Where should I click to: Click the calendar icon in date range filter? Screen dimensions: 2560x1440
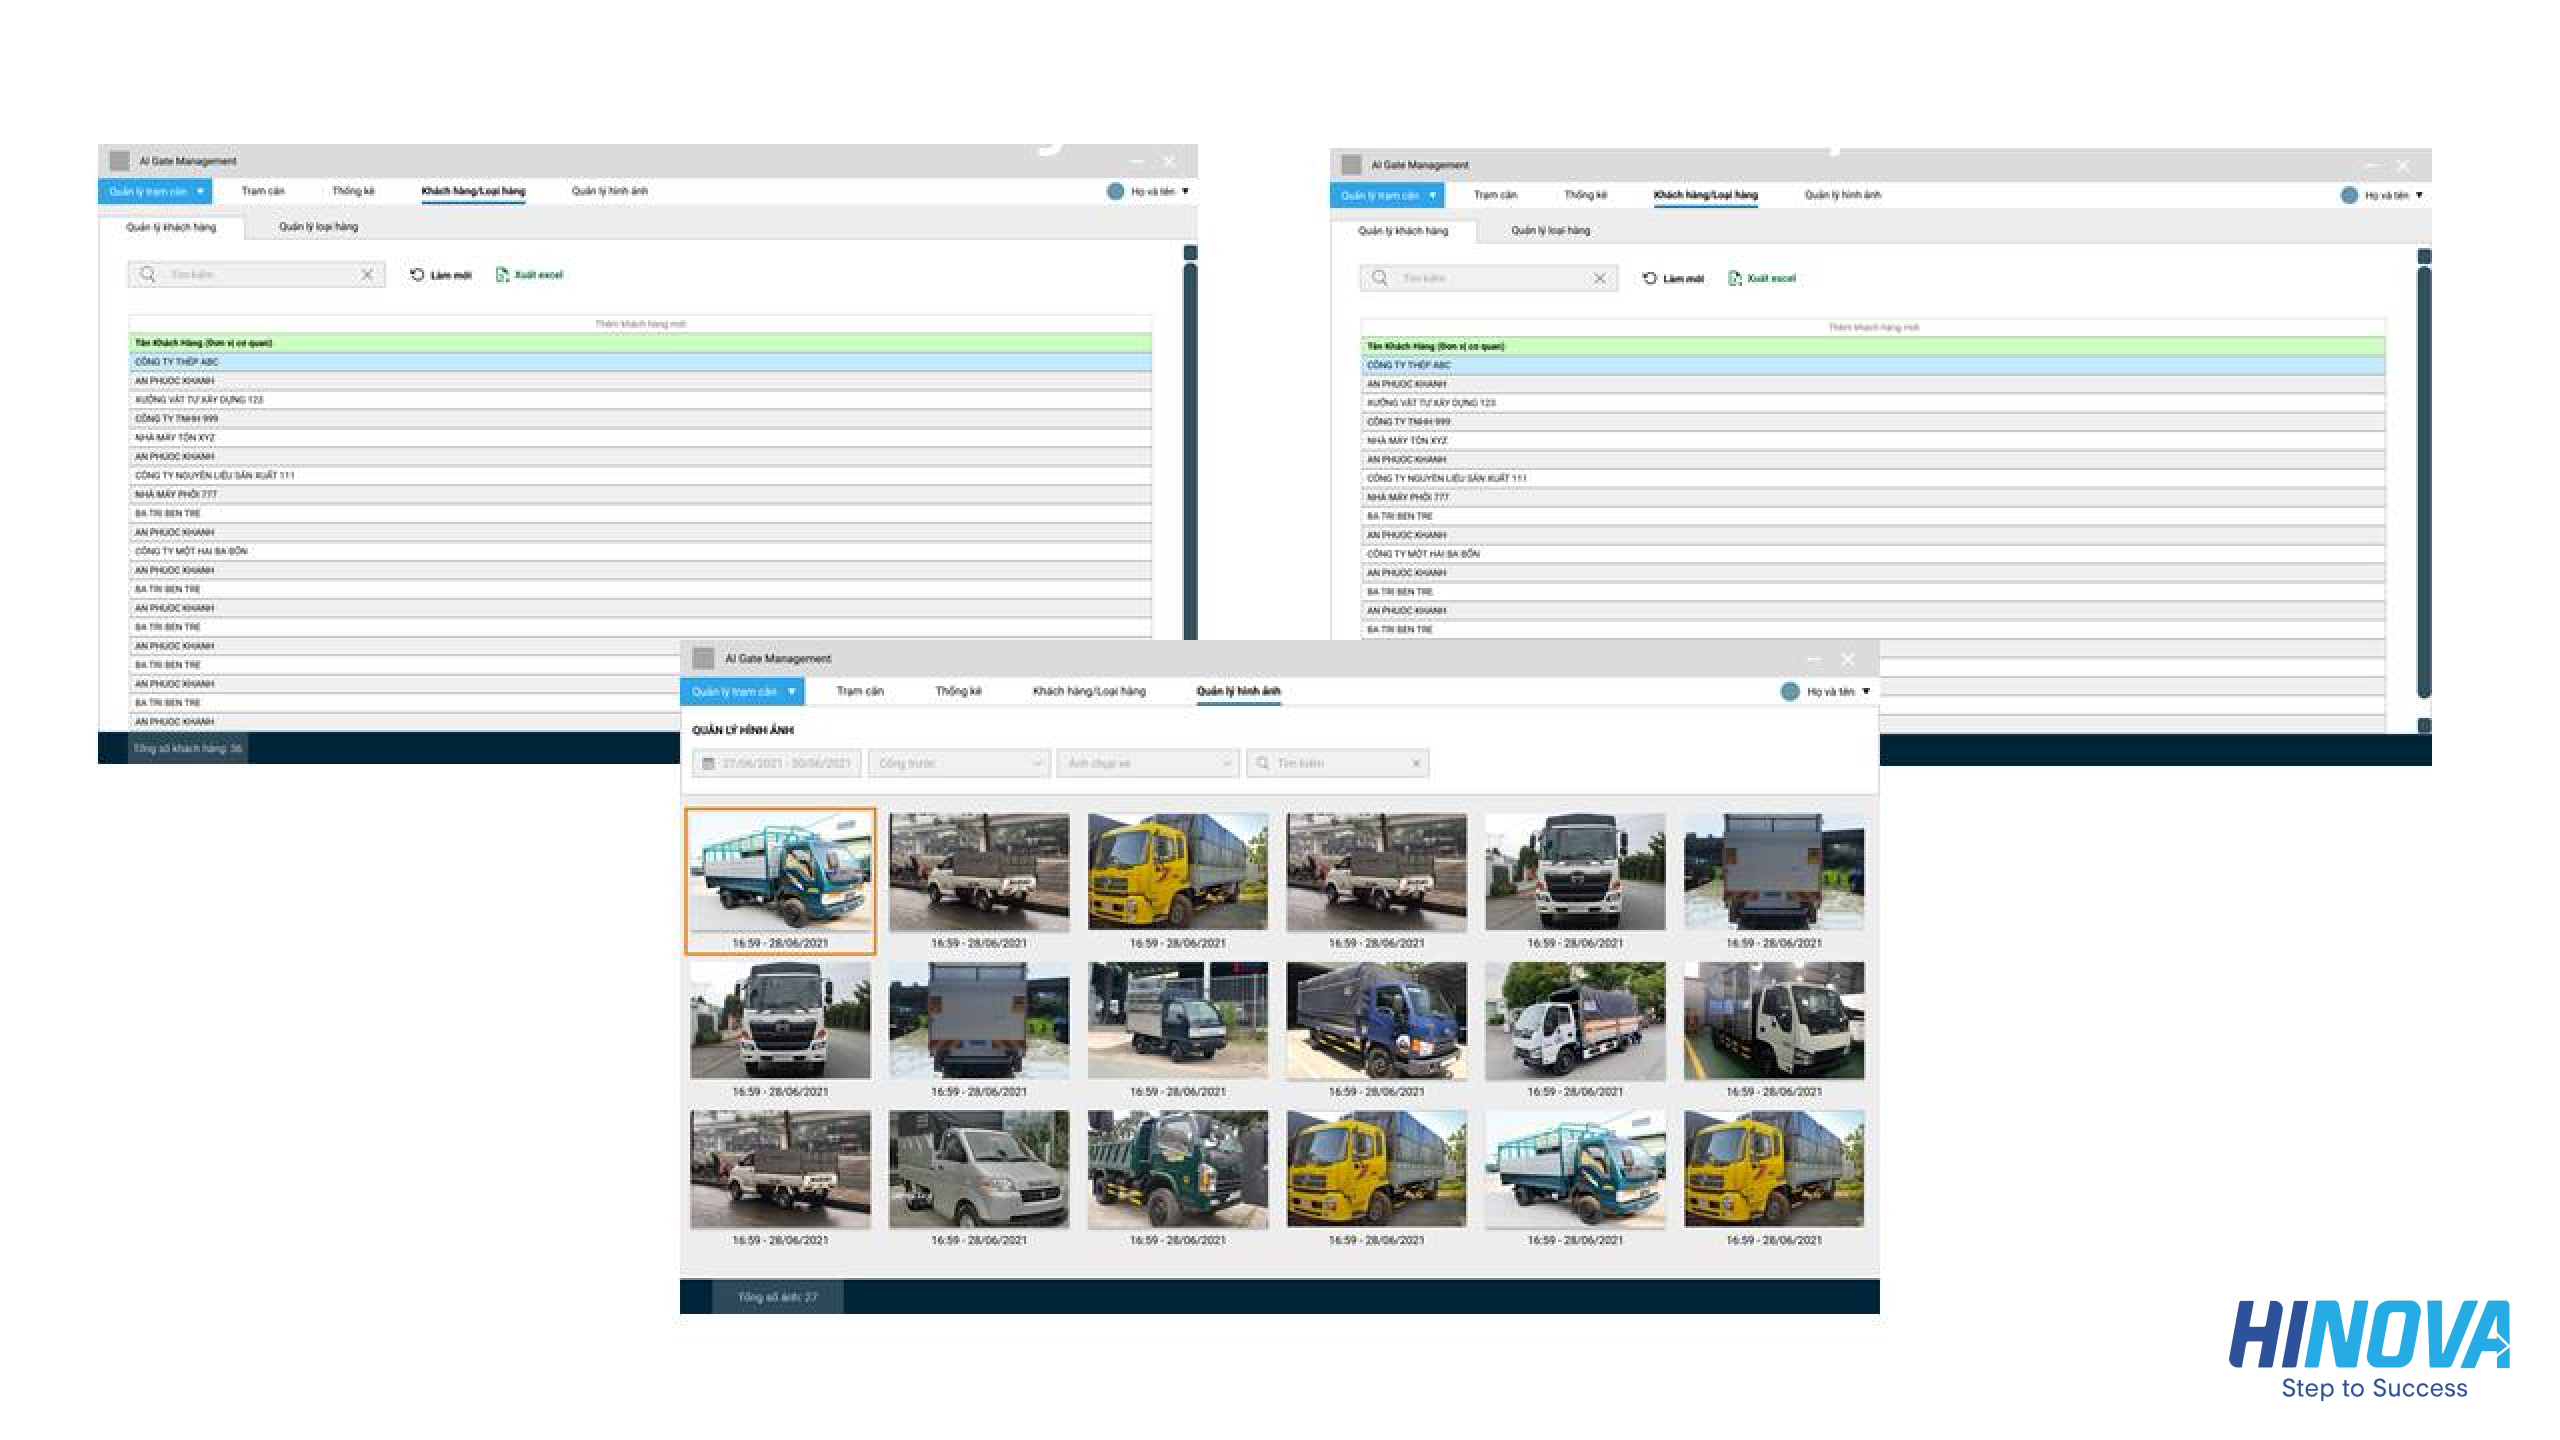(x=708, y=764)
